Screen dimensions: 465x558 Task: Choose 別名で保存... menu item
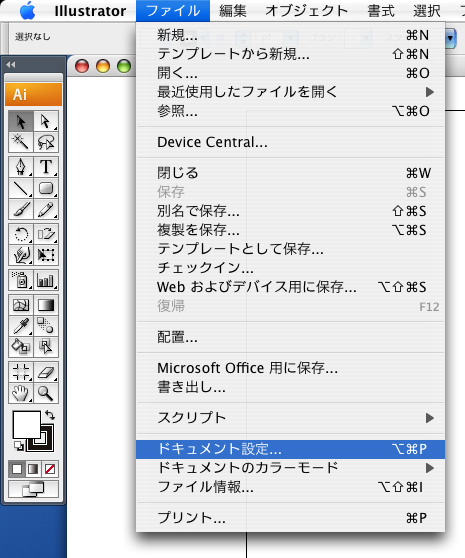click(290, 211)
